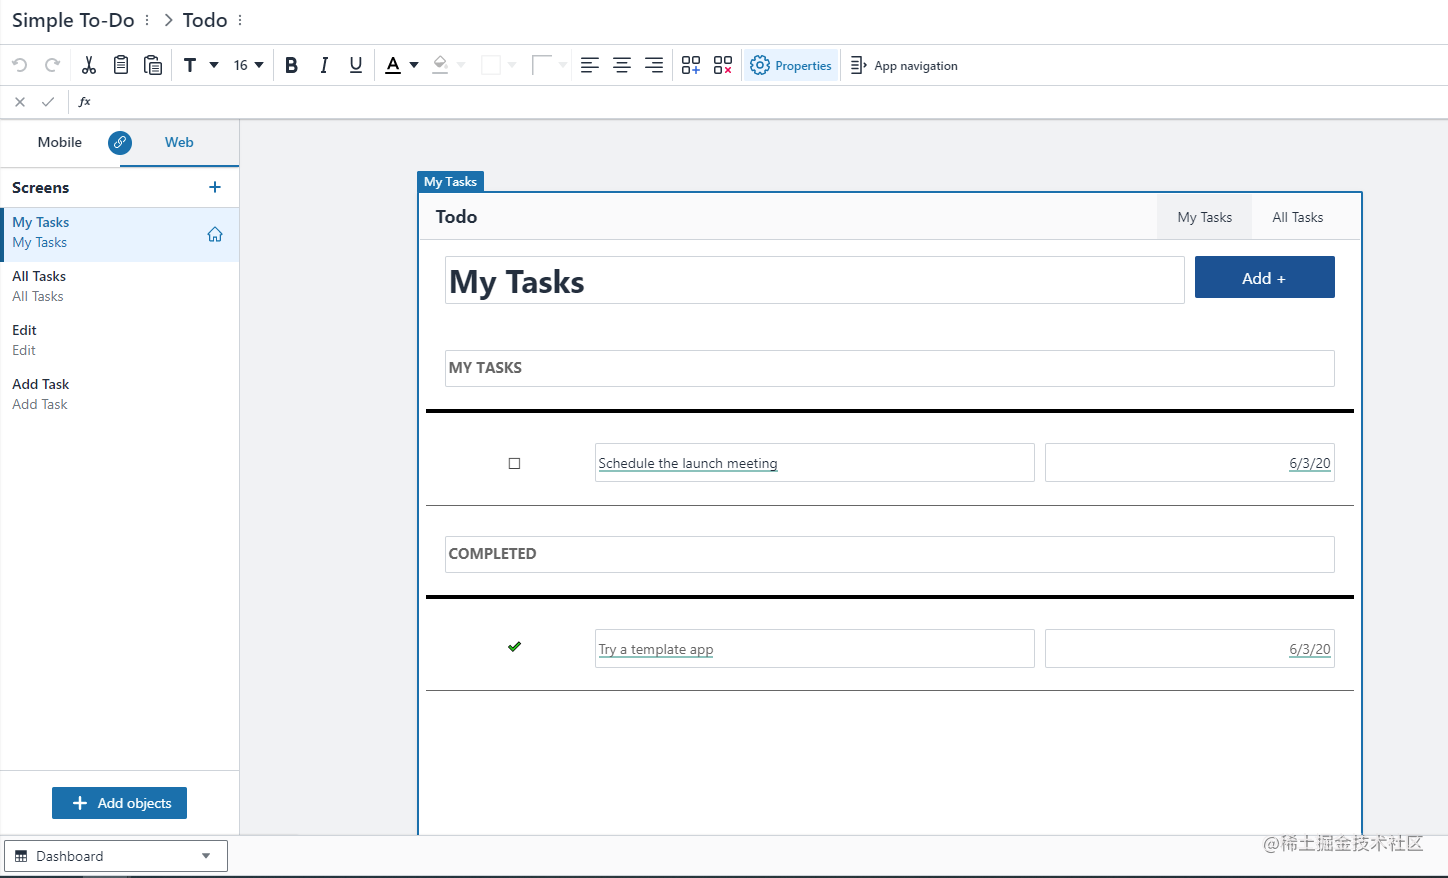Viewport: 1448px width, 878px height.
Task: Open the font size 16 dropdown
Action: (x=249, y=65)
